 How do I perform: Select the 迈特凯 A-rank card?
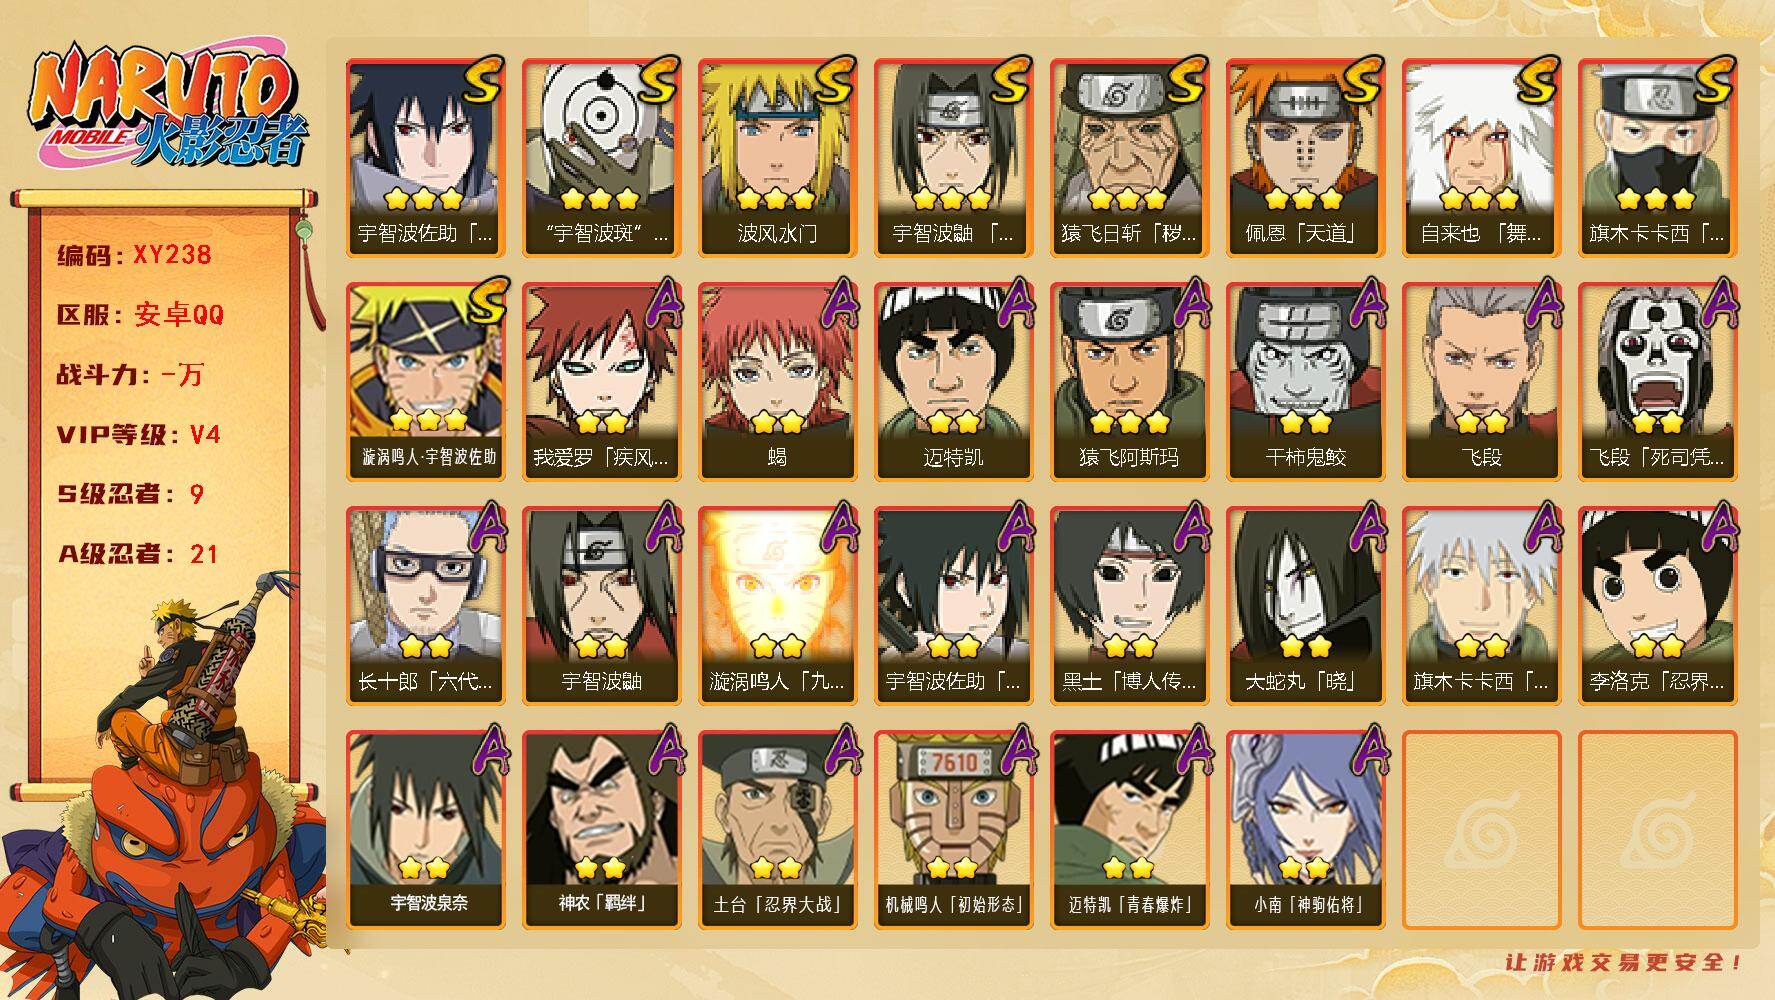[x=953, y=381]
